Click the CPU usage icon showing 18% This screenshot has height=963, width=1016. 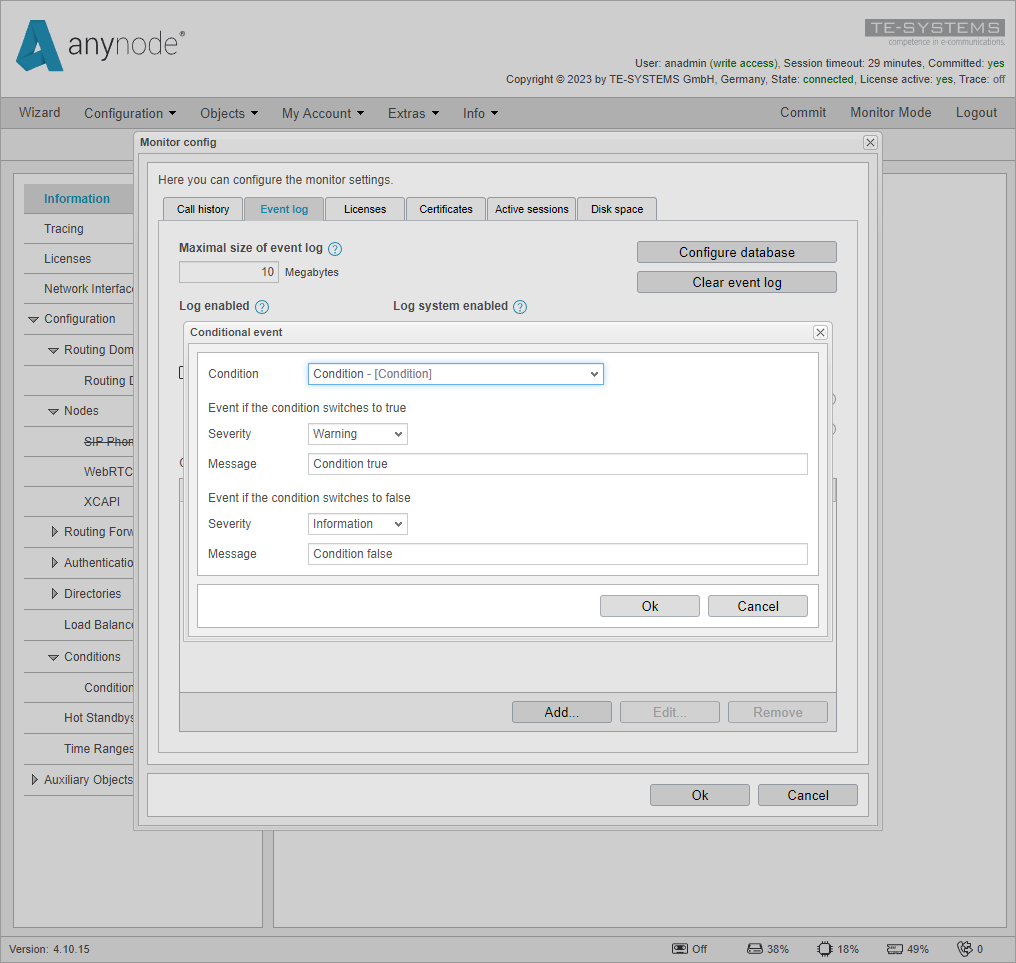click(823, 948)
